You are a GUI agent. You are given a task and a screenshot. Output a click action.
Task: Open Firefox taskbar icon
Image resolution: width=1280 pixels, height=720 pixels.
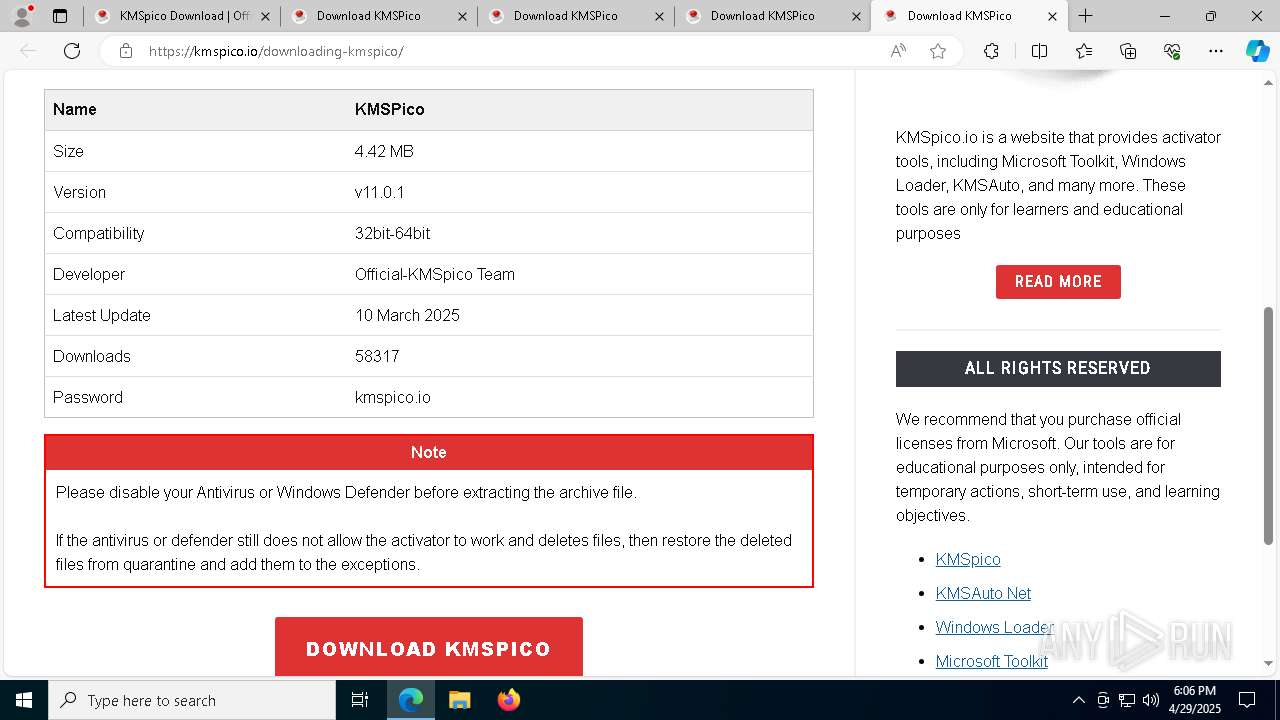[508, 700]
